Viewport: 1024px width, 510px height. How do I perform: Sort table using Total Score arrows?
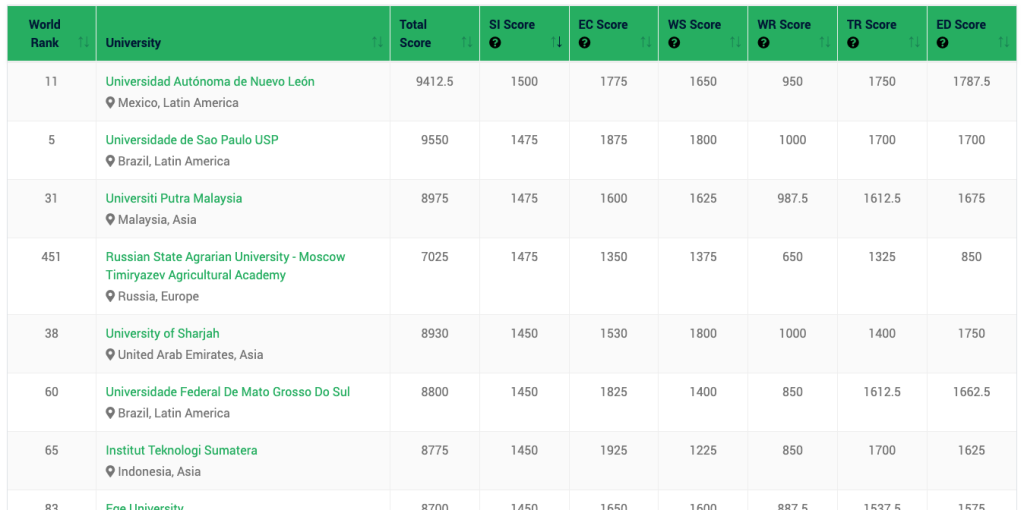click(x=467, y=42)
